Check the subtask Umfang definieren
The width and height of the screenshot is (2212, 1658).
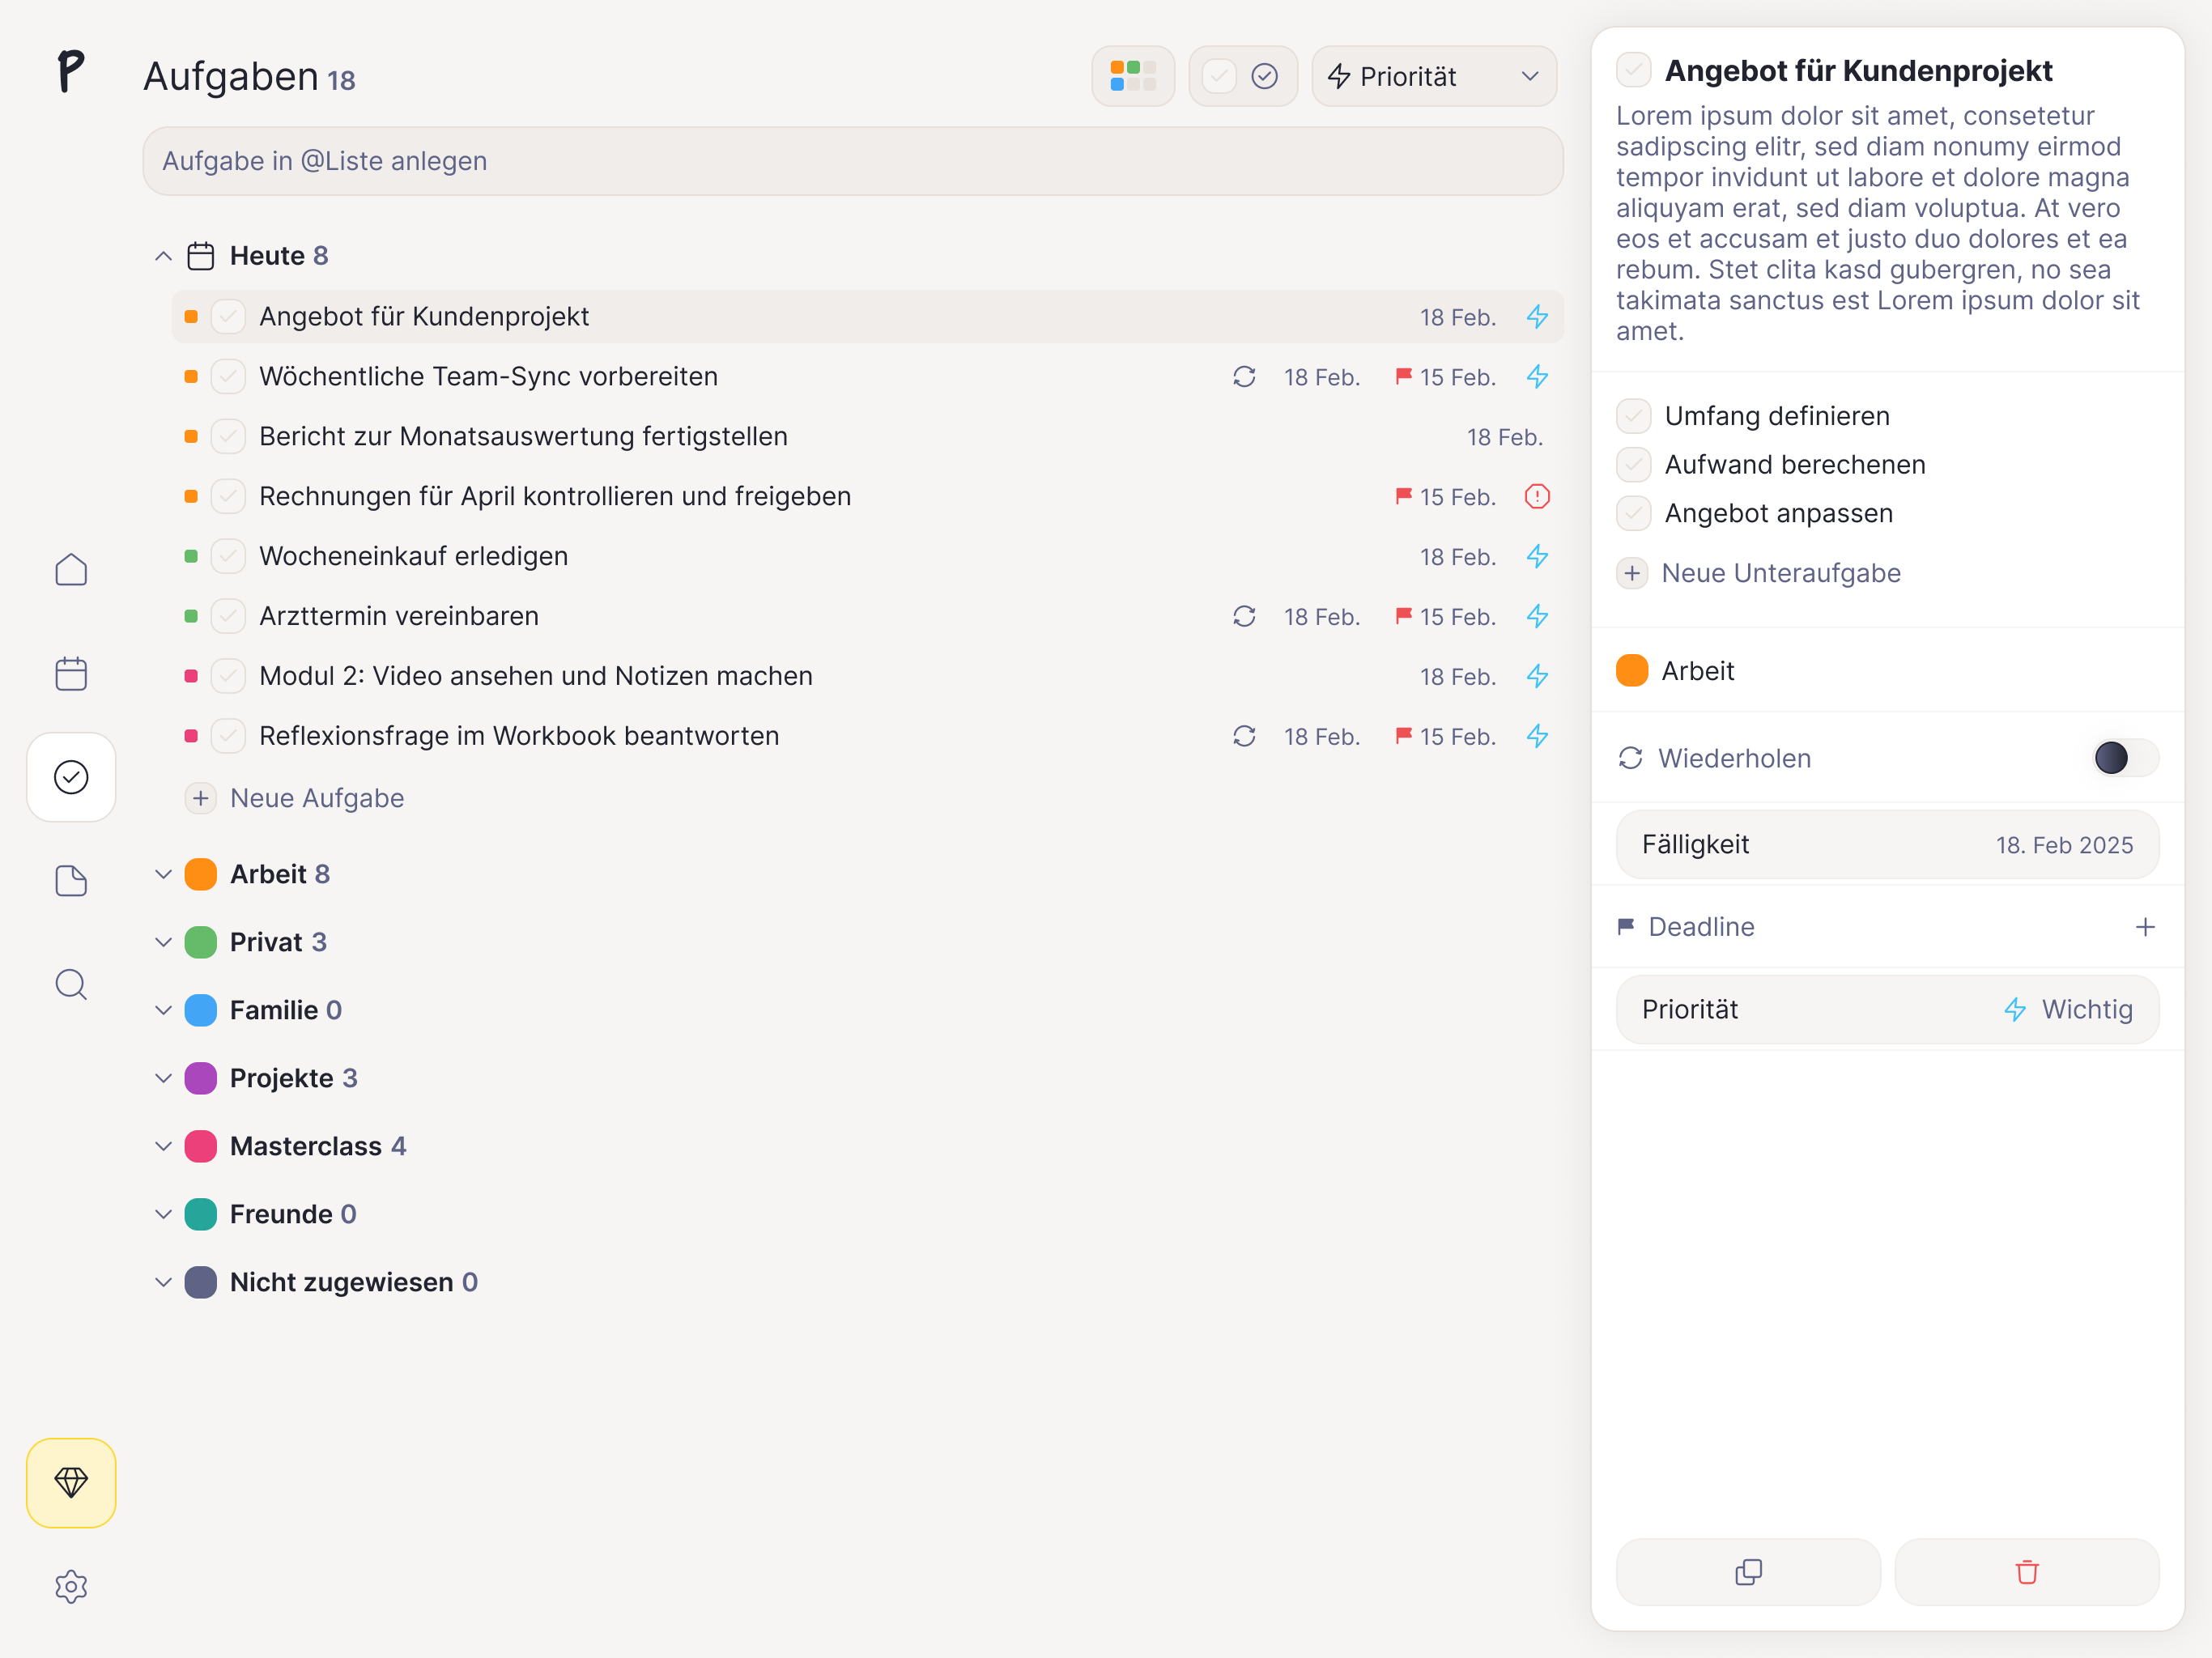(1633, 416)
